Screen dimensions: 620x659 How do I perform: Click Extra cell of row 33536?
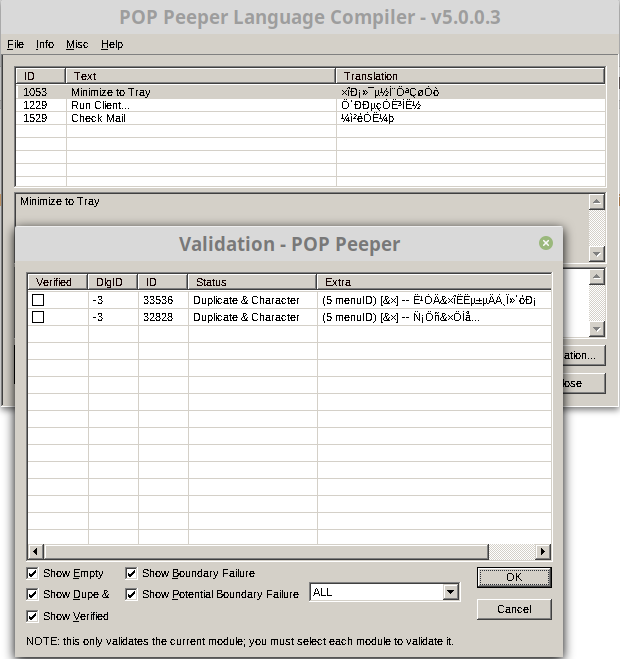pos(434,300)
